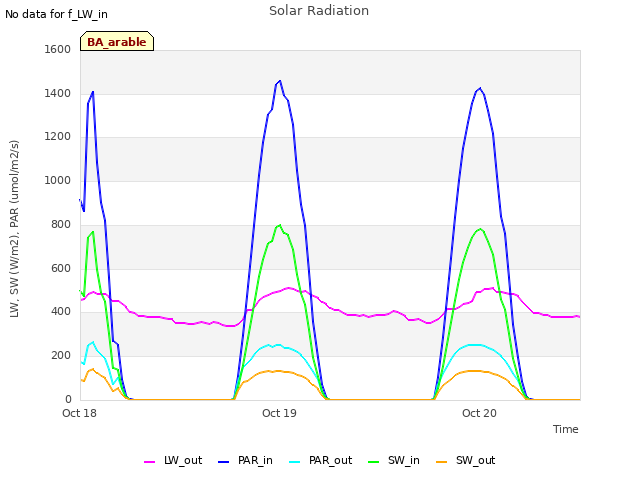Click the orange SW_out legend swatch
The image size is (640, 480).
coord(442,462)
